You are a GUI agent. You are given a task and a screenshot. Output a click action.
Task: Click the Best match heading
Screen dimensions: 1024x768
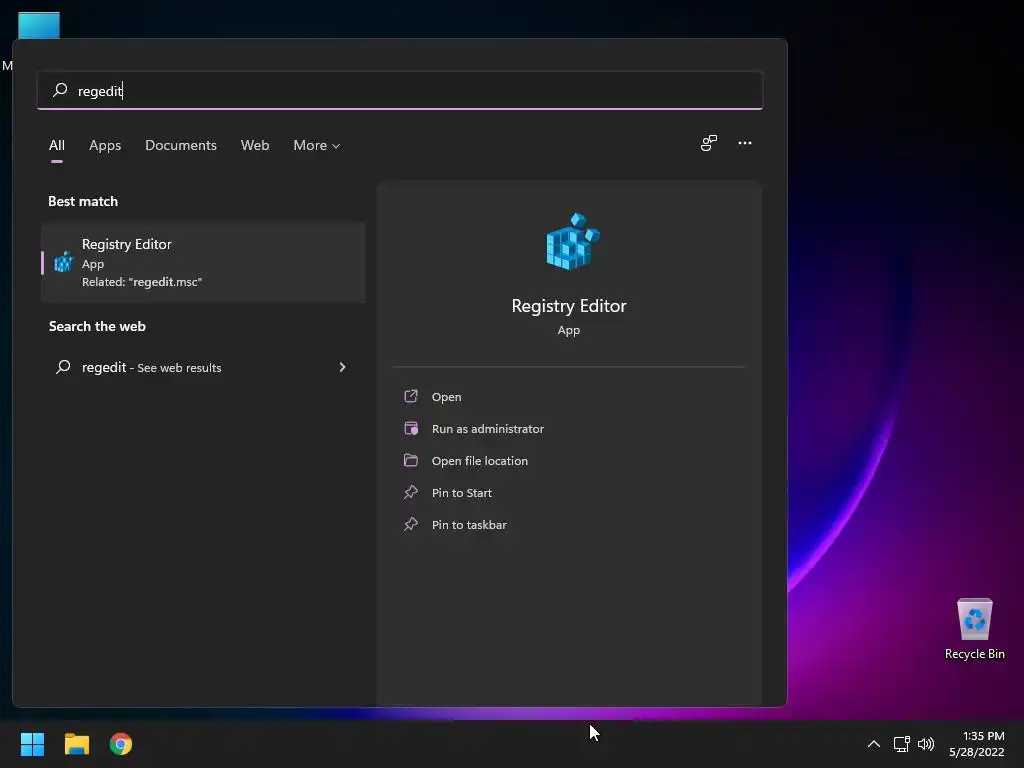pyautogui.click(x=83, y=201)
